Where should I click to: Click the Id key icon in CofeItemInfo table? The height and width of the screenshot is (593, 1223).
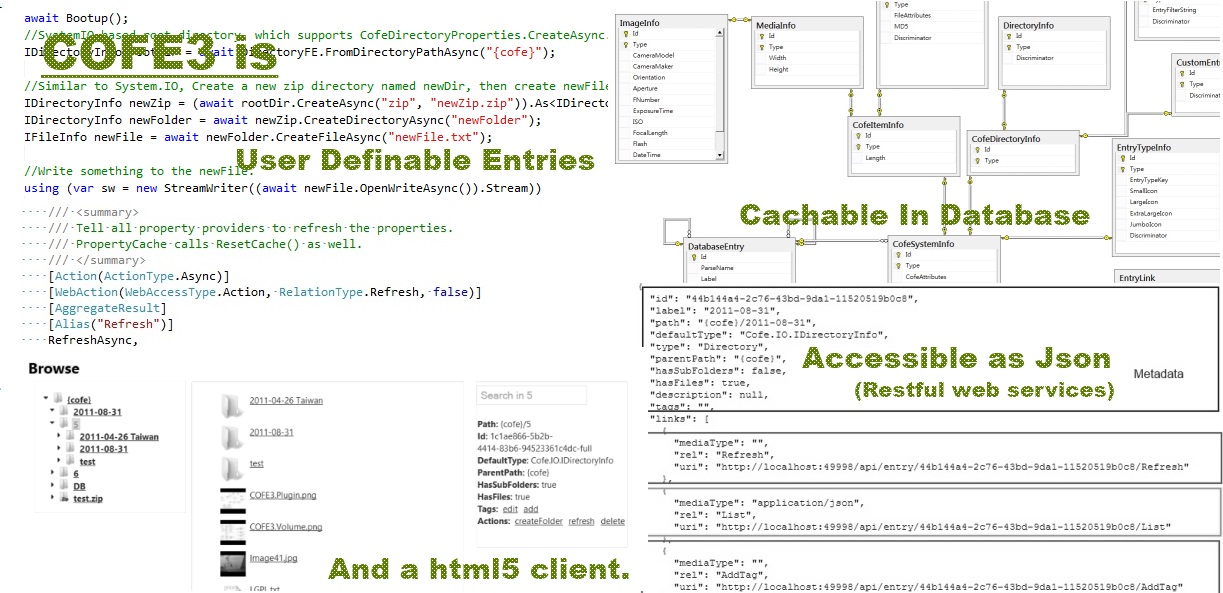click(858, 136)
